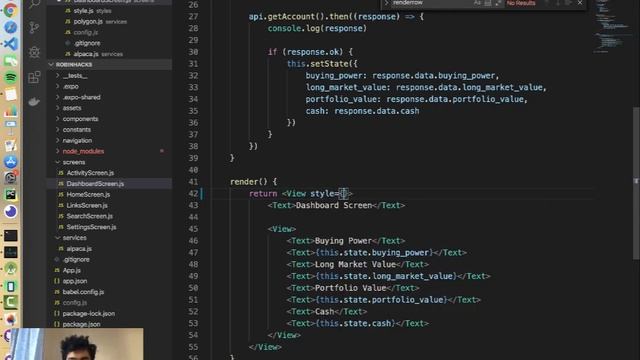Viewport: 640px width, 360px height.
Task: Launch Safari from the dock
Action: [11, 27]
